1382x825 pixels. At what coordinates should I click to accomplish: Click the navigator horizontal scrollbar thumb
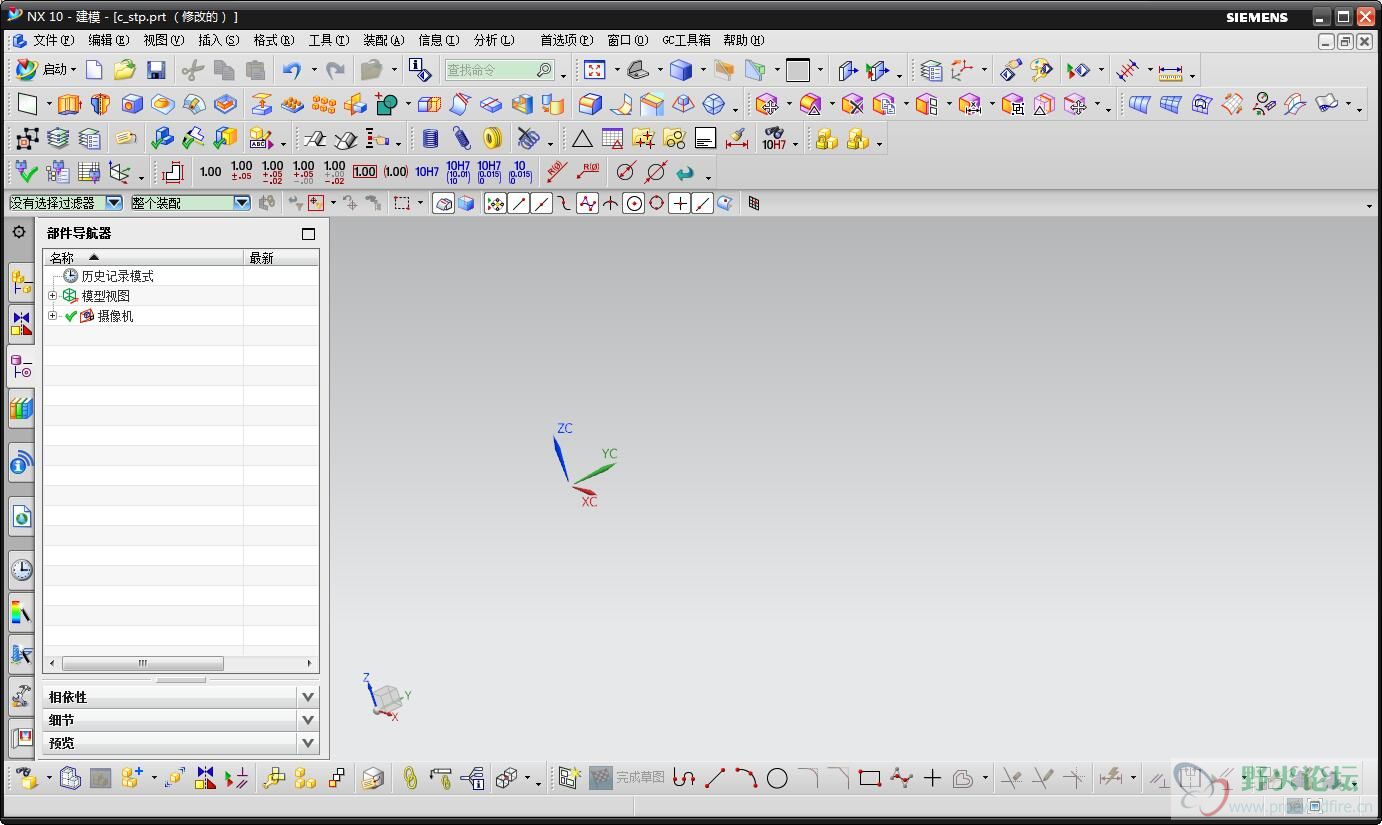coord(143,663)
